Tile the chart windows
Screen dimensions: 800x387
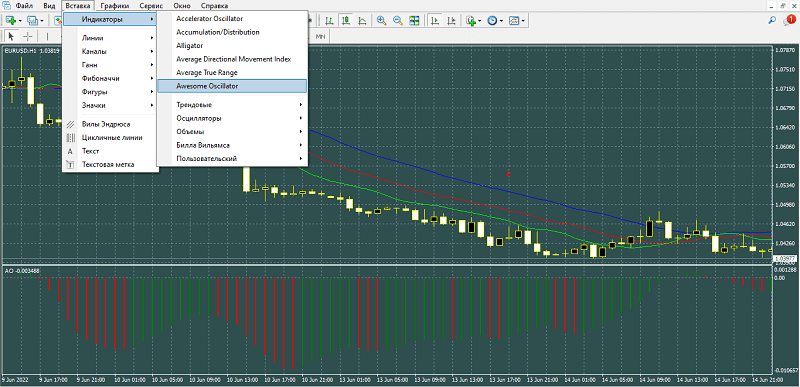414,20
